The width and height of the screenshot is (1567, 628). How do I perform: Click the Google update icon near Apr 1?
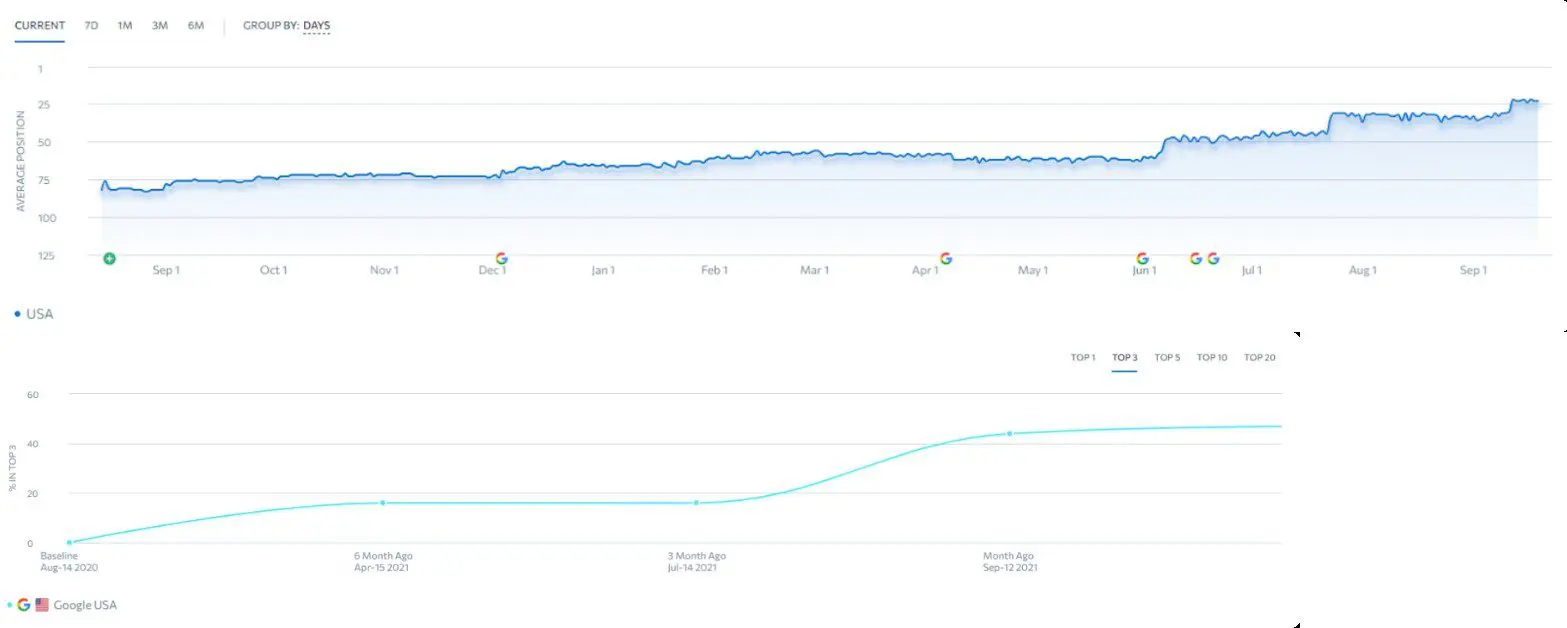[x=946, y=258]
